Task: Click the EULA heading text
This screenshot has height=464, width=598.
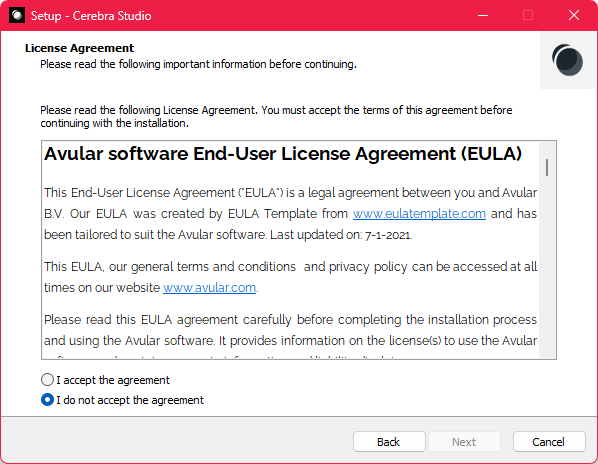Action: tap(283, 154)
